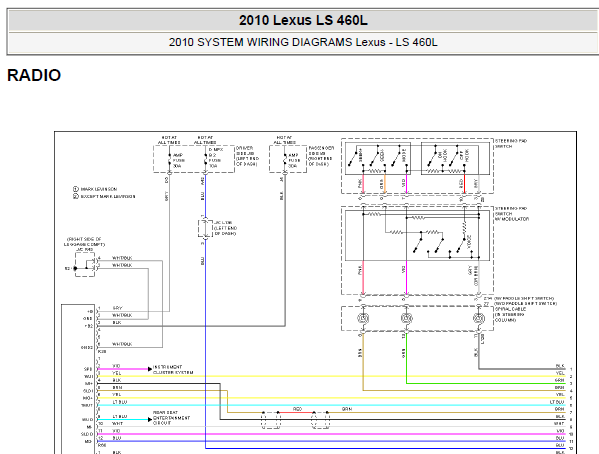The height and width of the screenshot is (454, 599).
Task: Click the 'R56' connector label
Action: 102,445
